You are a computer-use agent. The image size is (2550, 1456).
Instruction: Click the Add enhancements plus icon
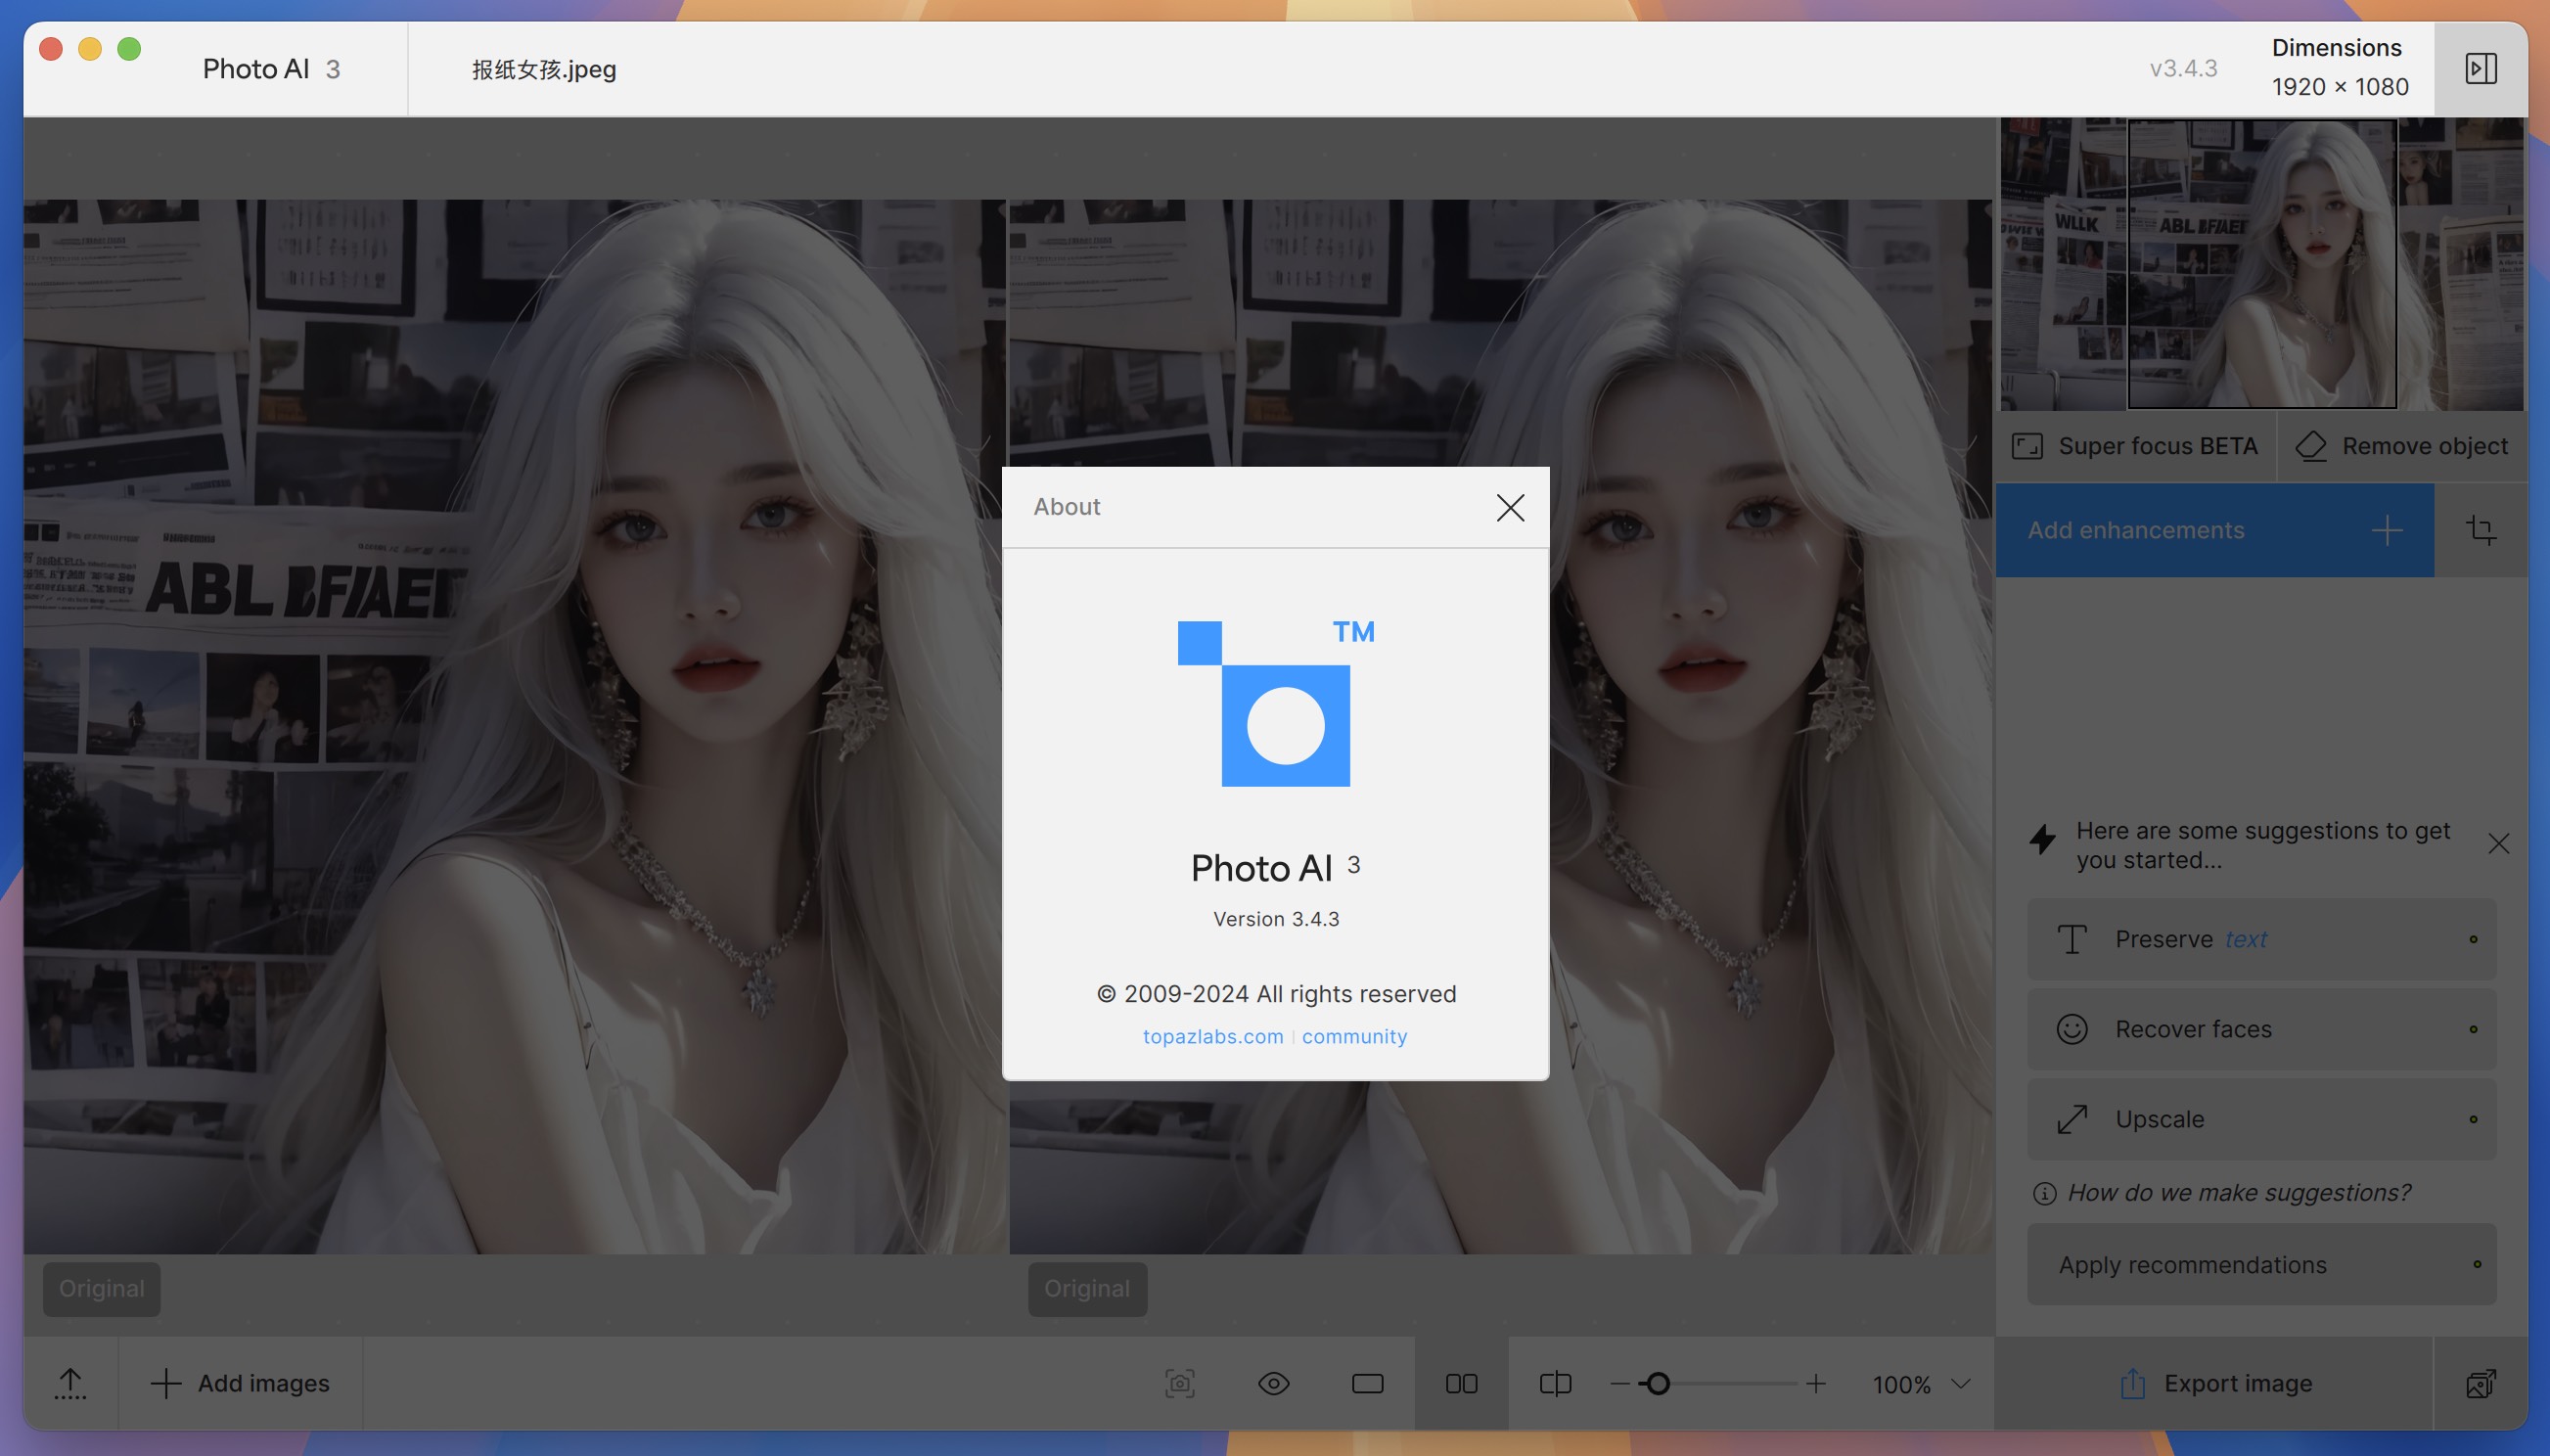coord(2386,529)
